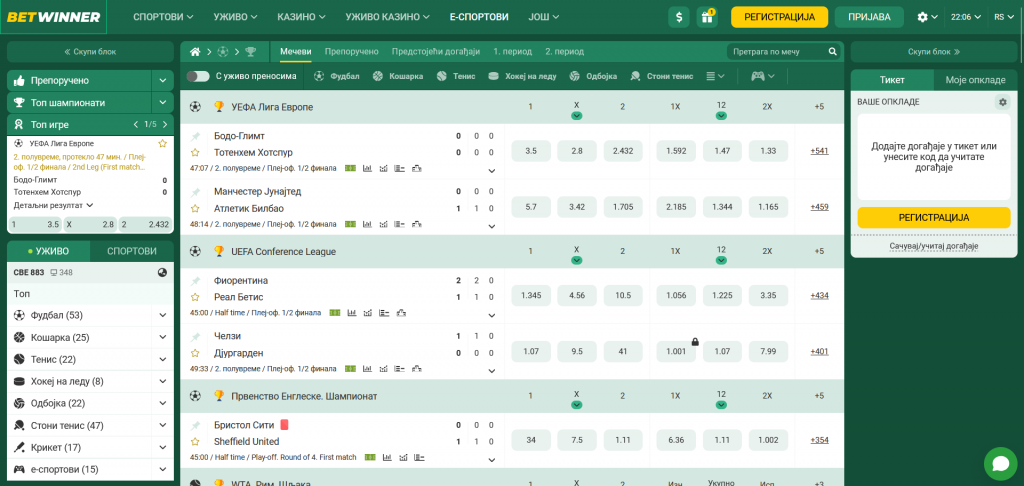1024x486 pixels.
Task: Favorite the Тотенхем Хотспур match star
Action: point(195,153)
